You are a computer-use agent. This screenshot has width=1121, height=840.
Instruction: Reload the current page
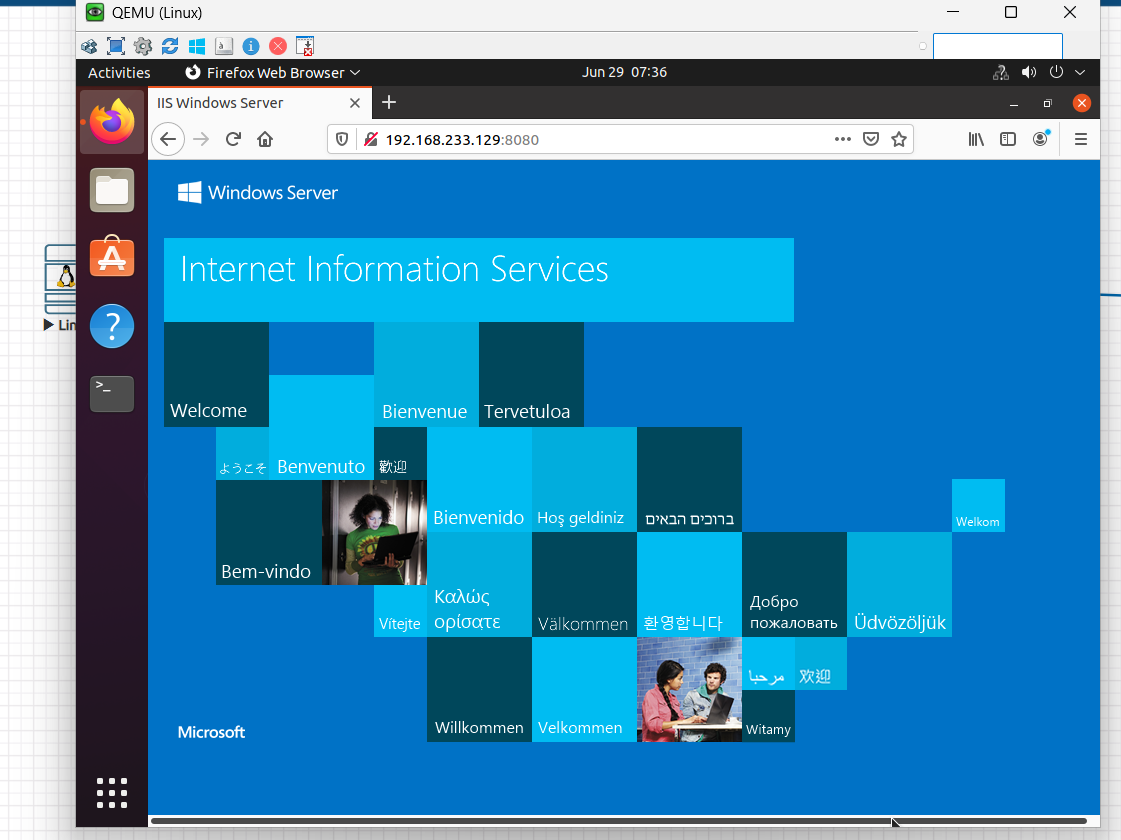click(233, 139)
